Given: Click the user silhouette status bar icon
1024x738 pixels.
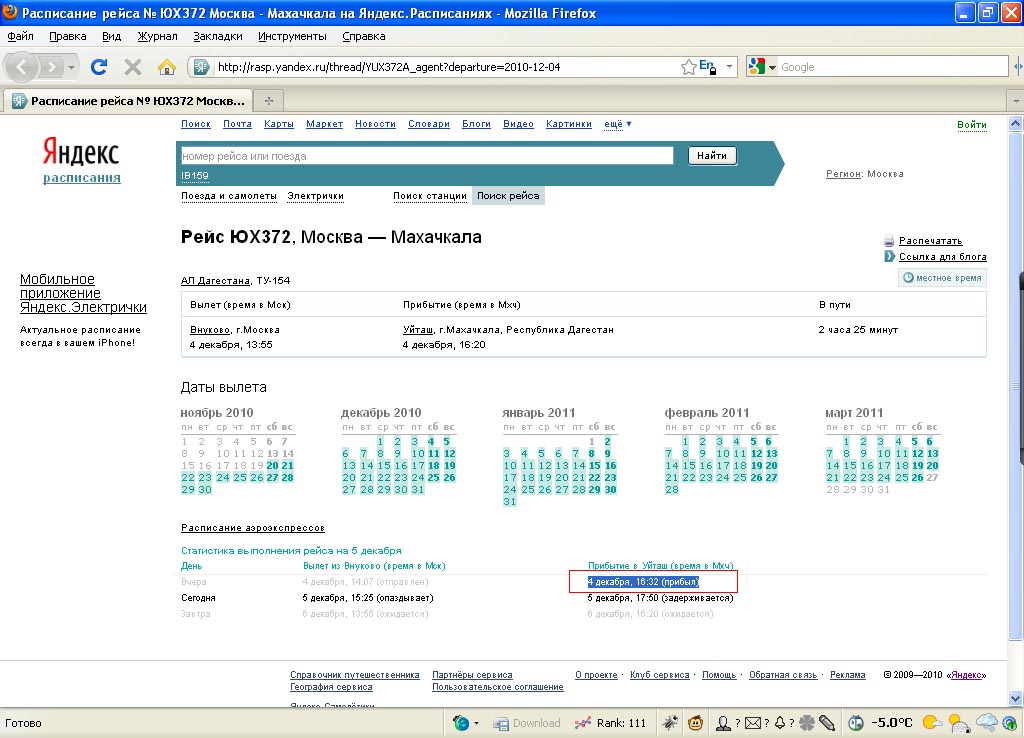Looking at the screenshot, I should (724, 723).
